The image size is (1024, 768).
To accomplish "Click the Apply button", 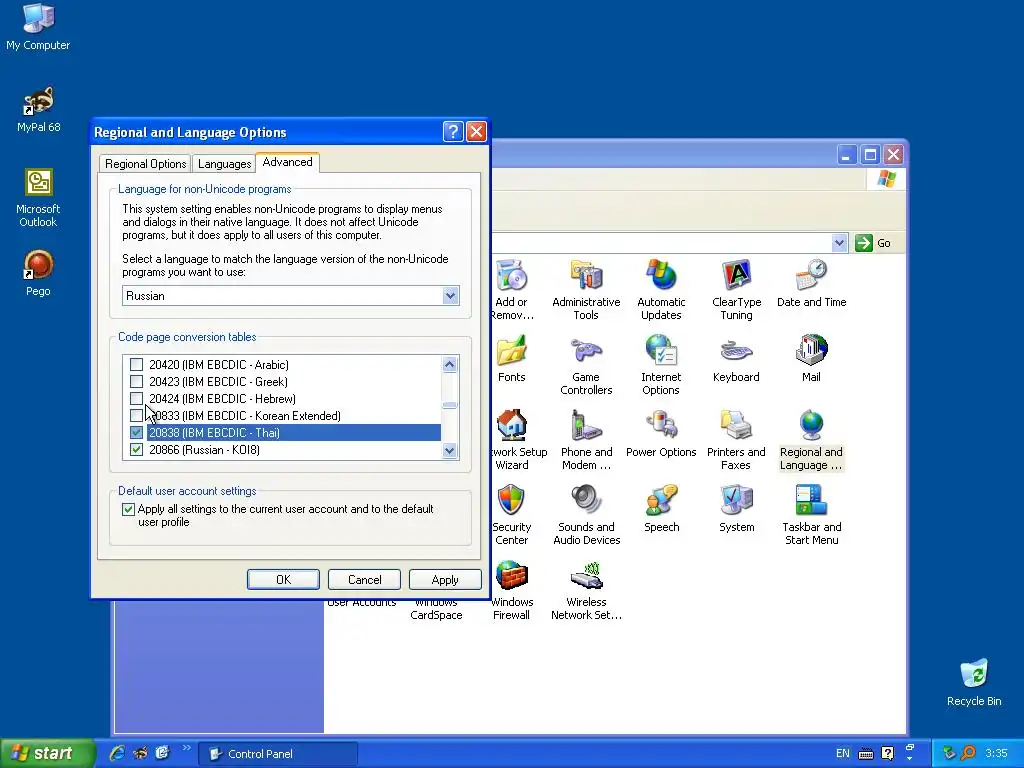I will (x=445, y=580).
